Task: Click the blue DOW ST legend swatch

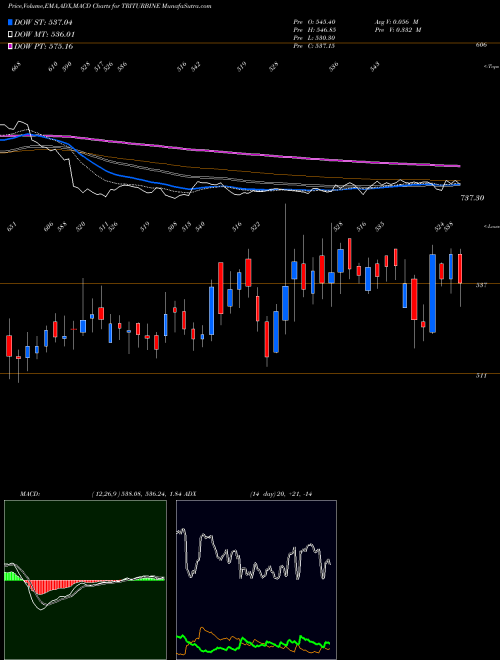Action: [11, 22]
